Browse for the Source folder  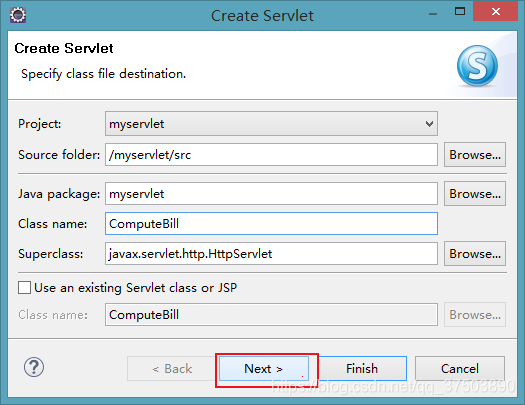[x=475, y=155]
